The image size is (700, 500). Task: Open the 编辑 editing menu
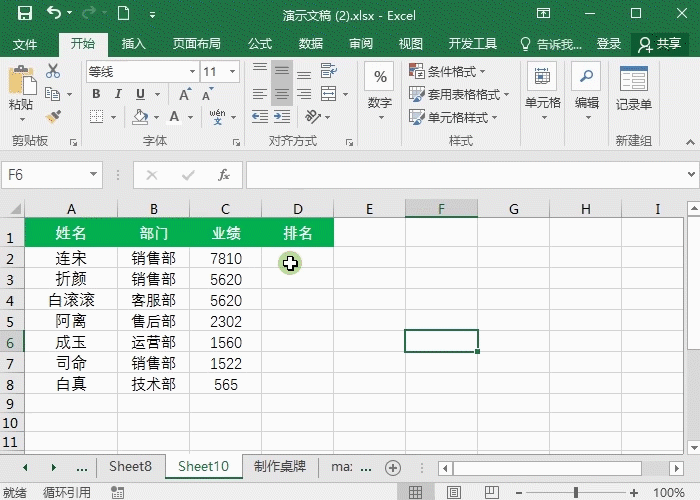point(587,92)
